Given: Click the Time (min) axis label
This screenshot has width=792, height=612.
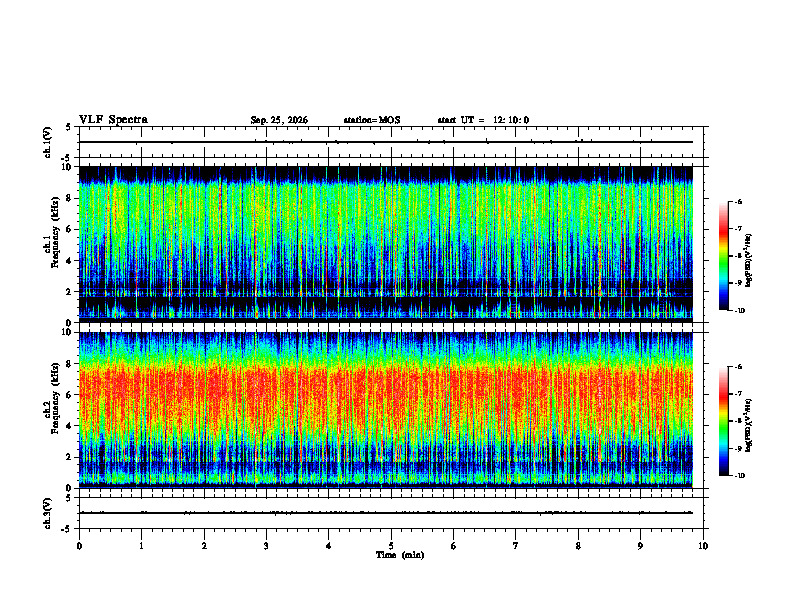Looking at the screenshot, I should [400, 555].
